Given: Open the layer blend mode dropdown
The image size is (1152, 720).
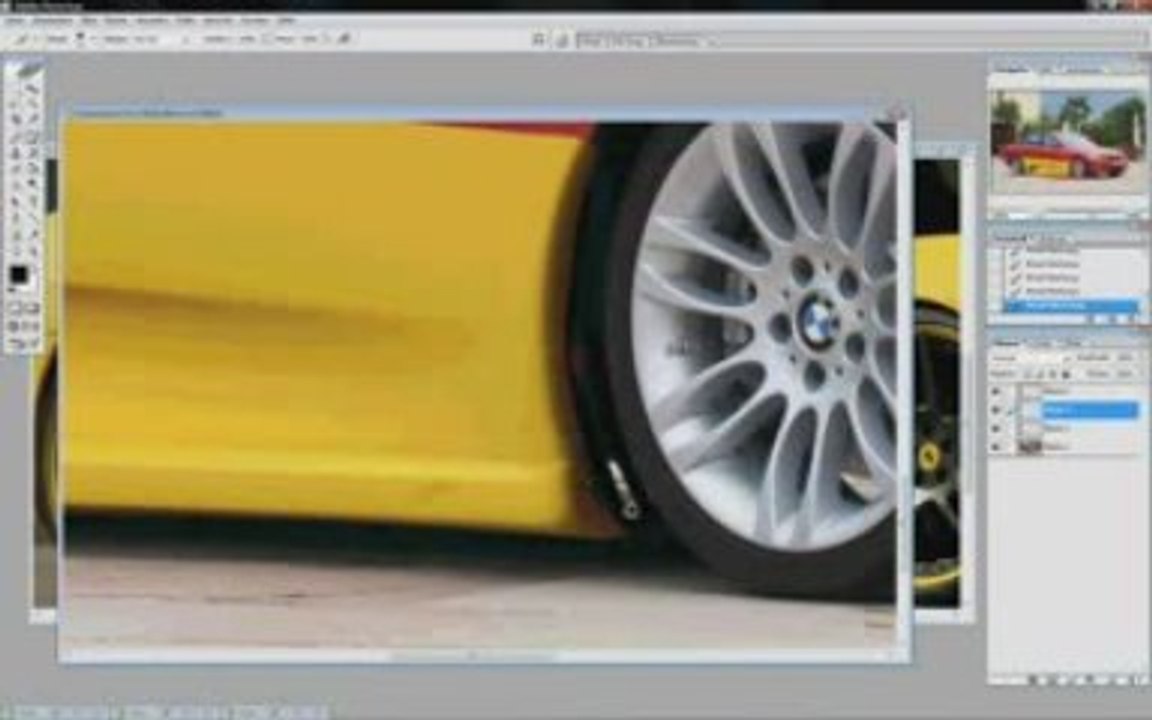Looking at the screenshot, I should click(x=1030, y=358).
